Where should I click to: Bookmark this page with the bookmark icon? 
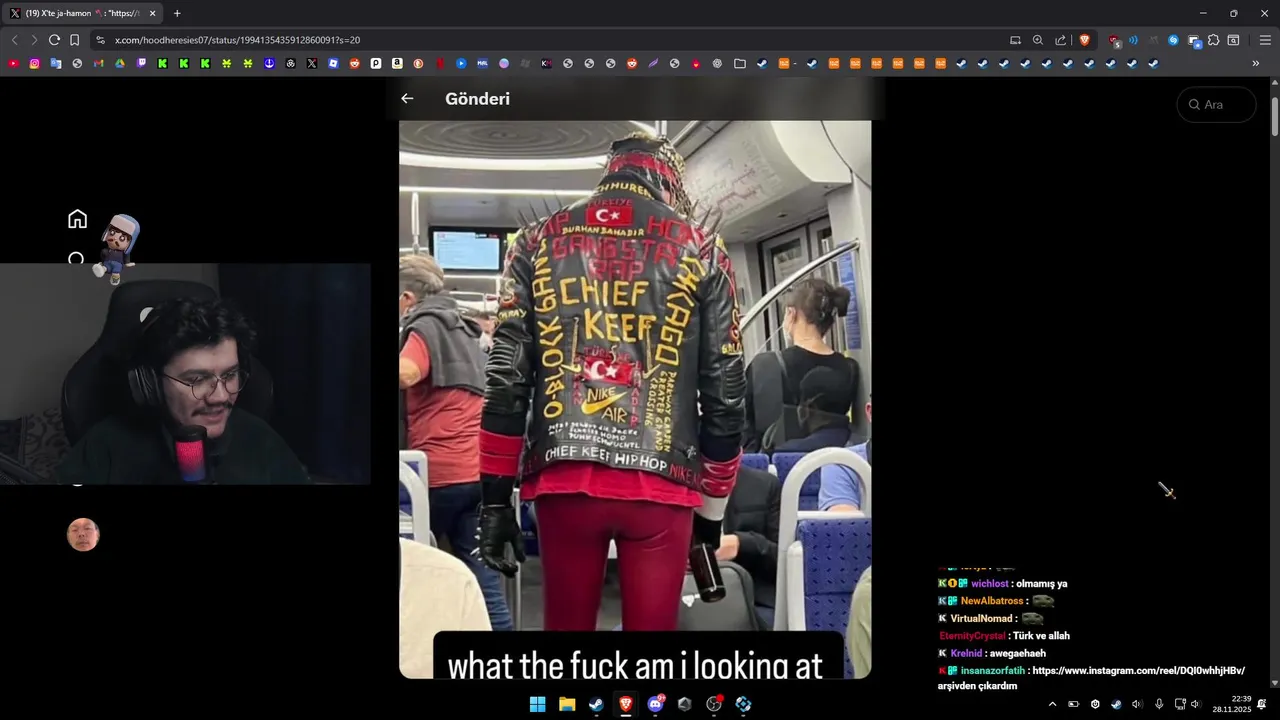pos(74,40)
